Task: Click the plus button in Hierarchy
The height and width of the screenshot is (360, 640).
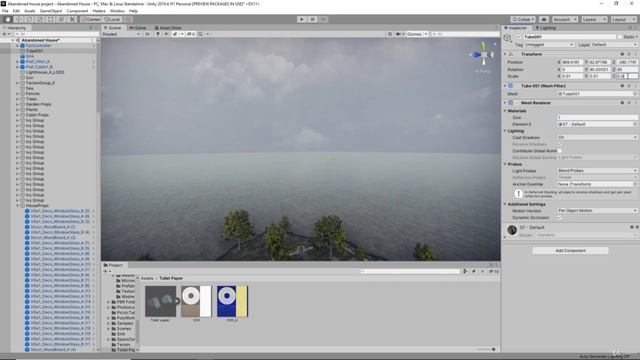Action: (x=4, y=34)
